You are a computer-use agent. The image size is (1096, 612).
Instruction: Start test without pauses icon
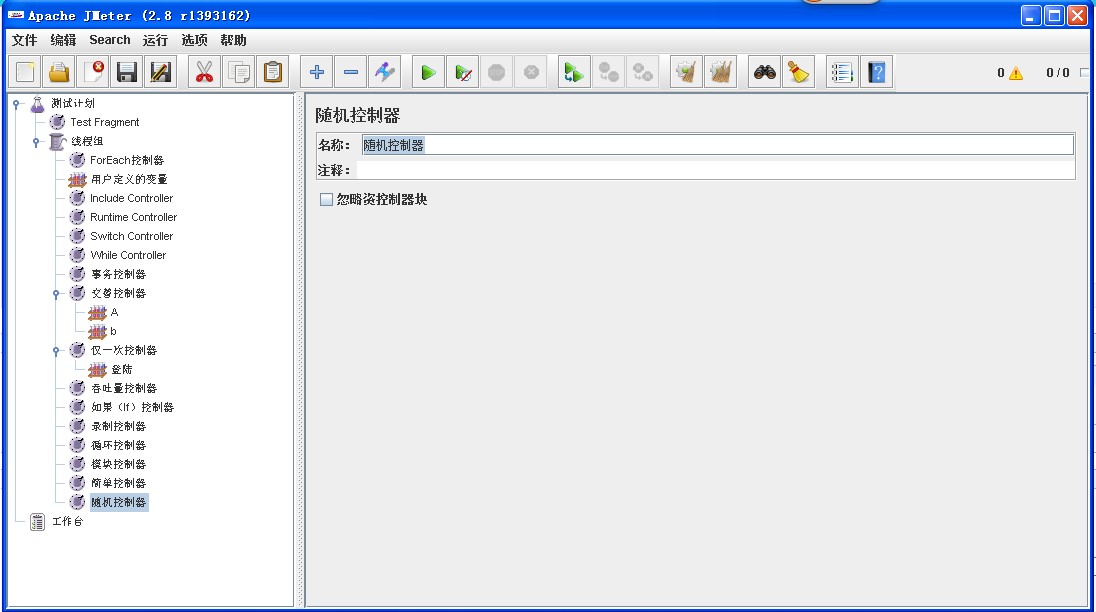click(463, 72)
